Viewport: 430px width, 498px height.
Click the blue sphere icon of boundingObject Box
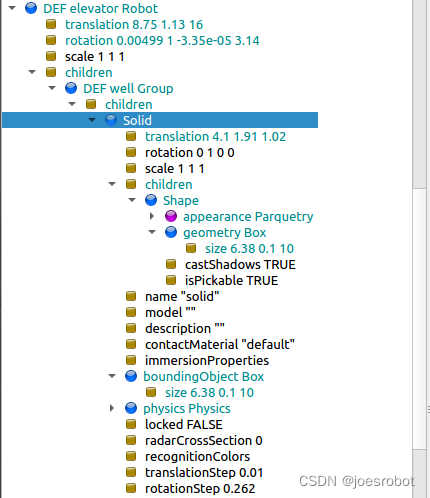pyautogui.click(x=131, y=376)
